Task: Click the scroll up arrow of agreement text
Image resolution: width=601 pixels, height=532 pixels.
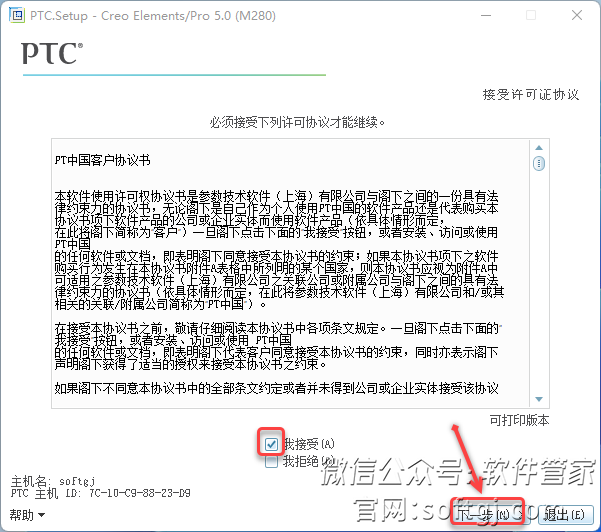Action: pos(539,148)
